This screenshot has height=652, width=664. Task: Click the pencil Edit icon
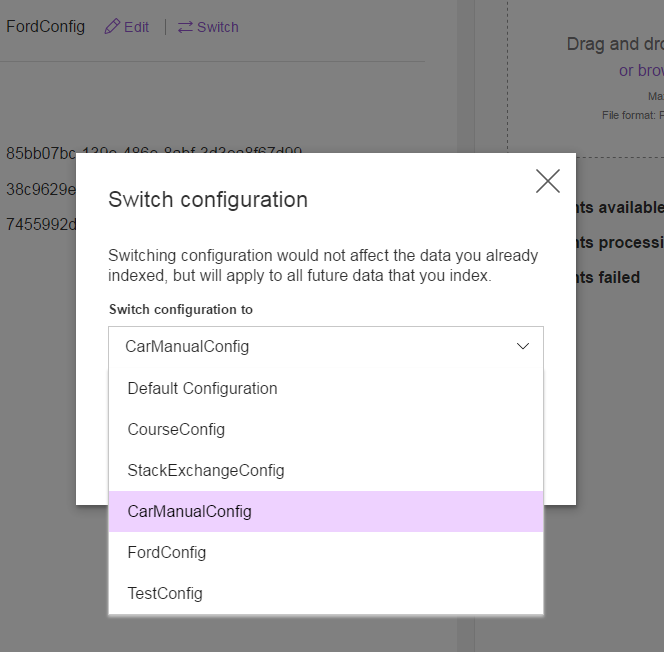coord(112,27)
